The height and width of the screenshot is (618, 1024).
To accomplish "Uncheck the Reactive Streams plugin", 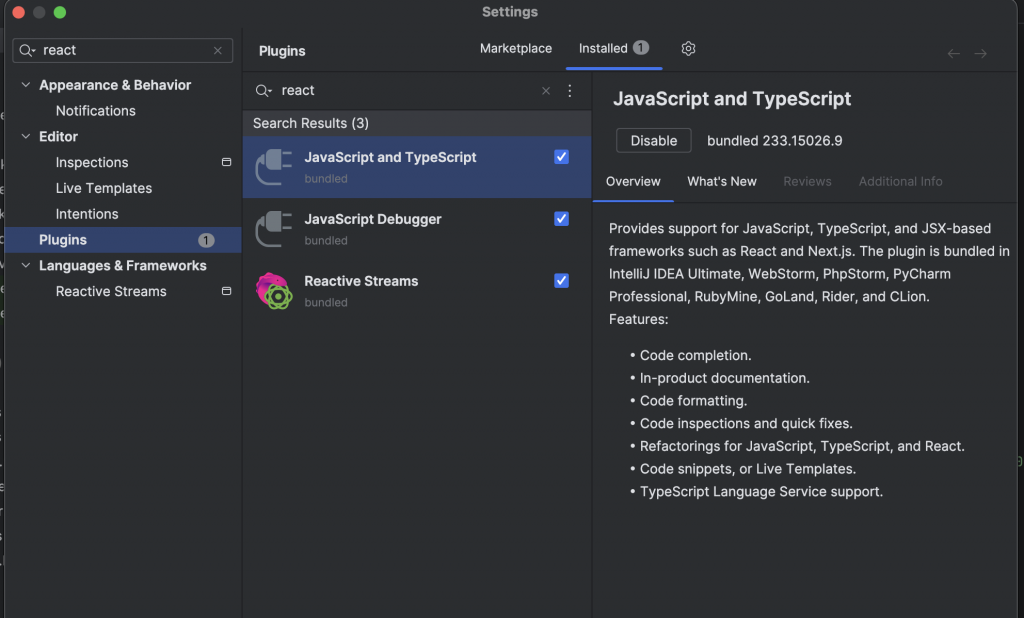I will pos(562,281).
